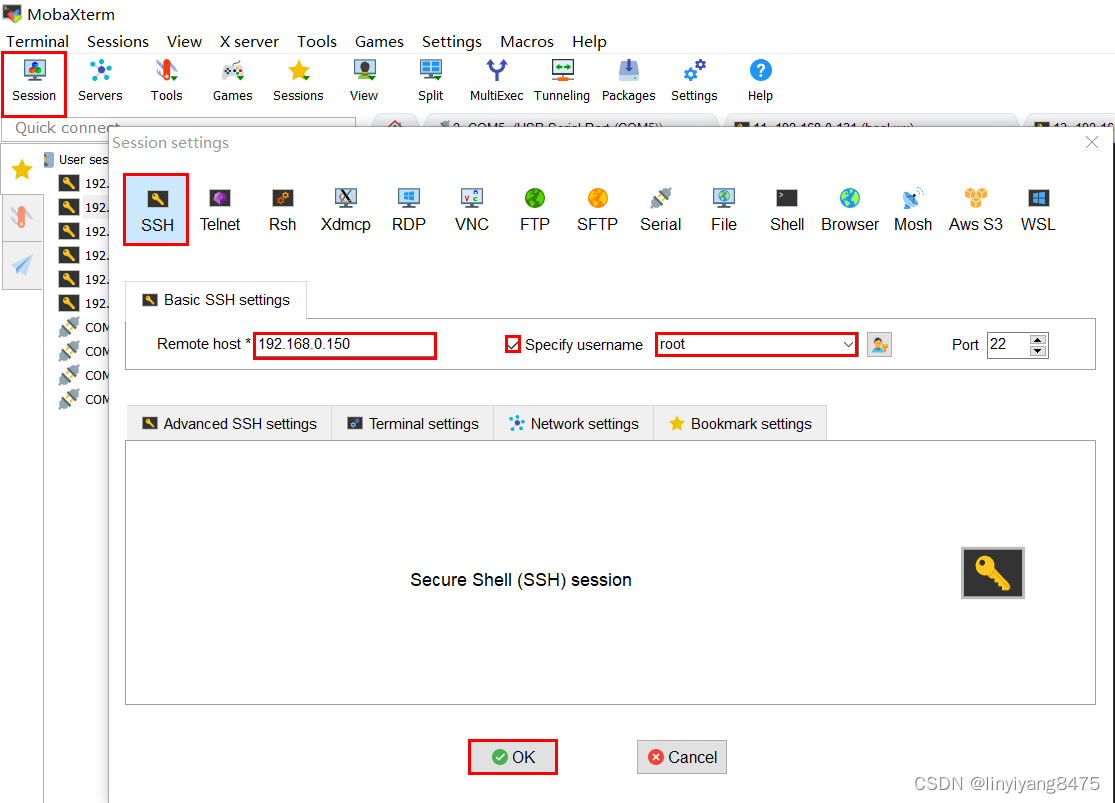The width and height of the screenshot is (1115, 803).
Task: Launch the Tunneling tool
Action: pos(561,80)
